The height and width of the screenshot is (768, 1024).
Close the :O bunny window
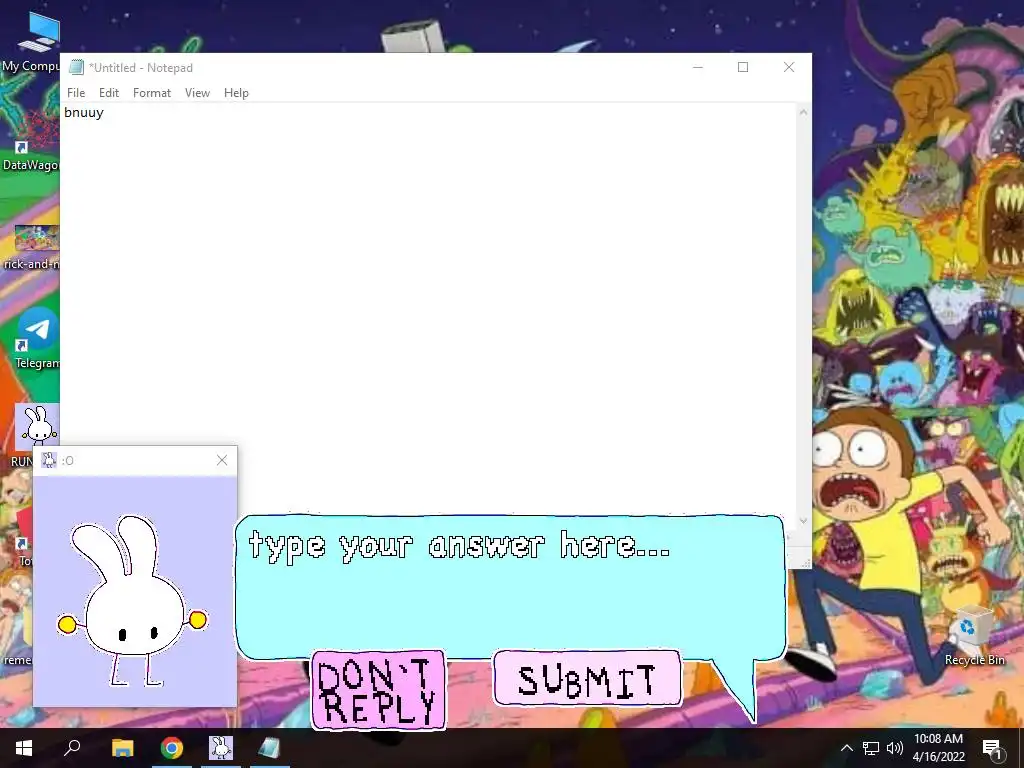[222, 460]
